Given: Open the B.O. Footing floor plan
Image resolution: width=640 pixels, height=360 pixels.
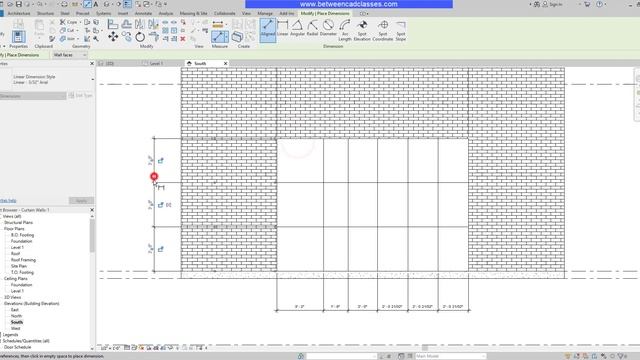Looking at the screenshot, I should (22, 235).
